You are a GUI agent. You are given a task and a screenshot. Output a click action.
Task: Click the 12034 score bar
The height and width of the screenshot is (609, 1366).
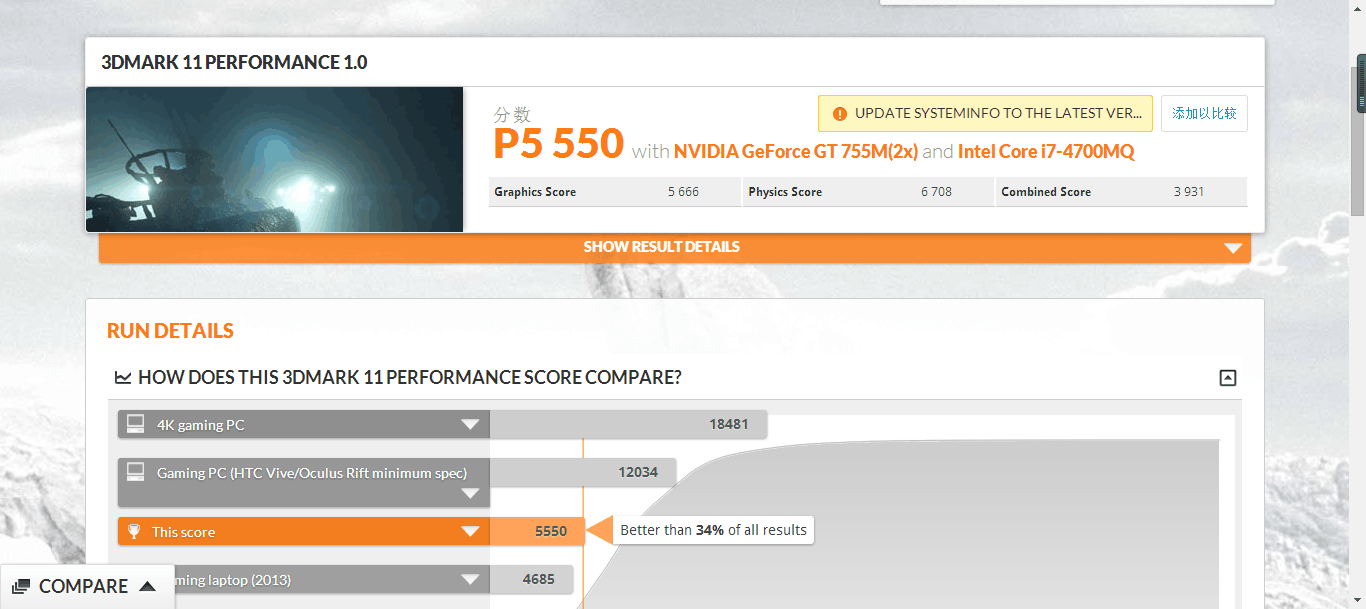coord(583,472)
